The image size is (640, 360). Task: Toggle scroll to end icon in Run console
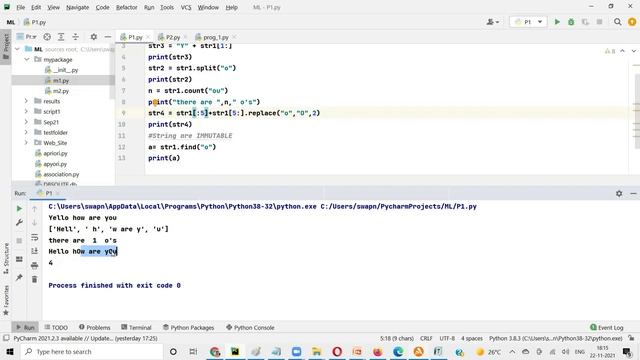pos(35,251)
